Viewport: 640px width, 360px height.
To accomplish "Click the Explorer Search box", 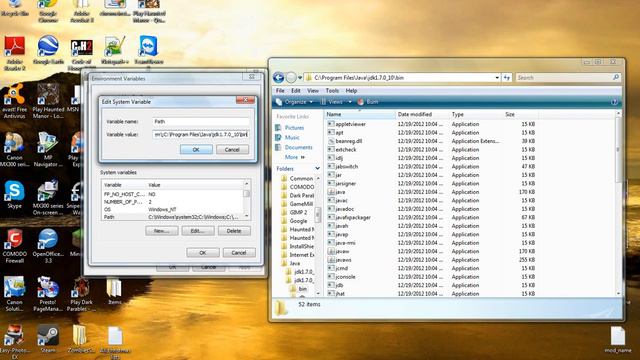I will coord(568,78).
